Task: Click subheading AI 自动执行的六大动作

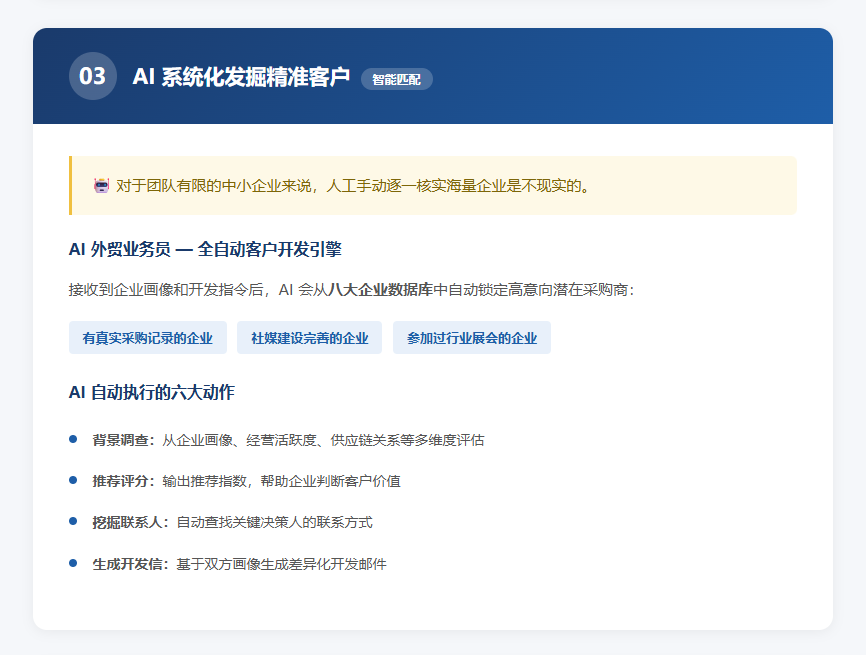Action: (x=152, y=392)
